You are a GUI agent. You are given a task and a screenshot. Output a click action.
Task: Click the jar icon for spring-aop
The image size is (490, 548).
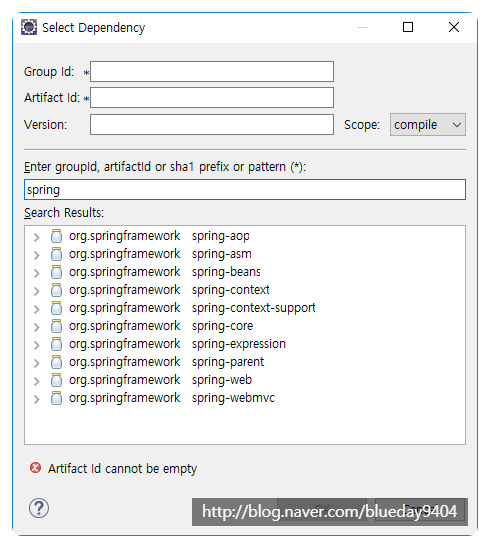[56, 236]
